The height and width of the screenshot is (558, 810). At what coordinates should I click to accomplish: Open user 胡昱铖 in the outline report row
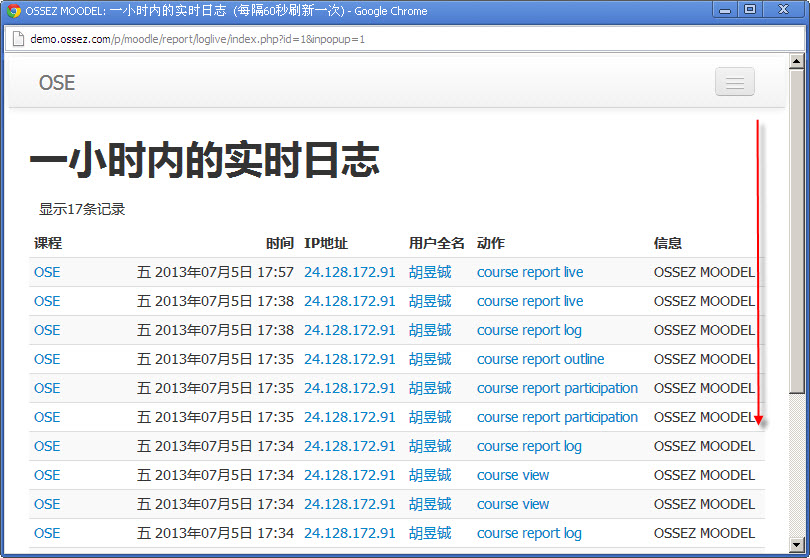point(430,359)
